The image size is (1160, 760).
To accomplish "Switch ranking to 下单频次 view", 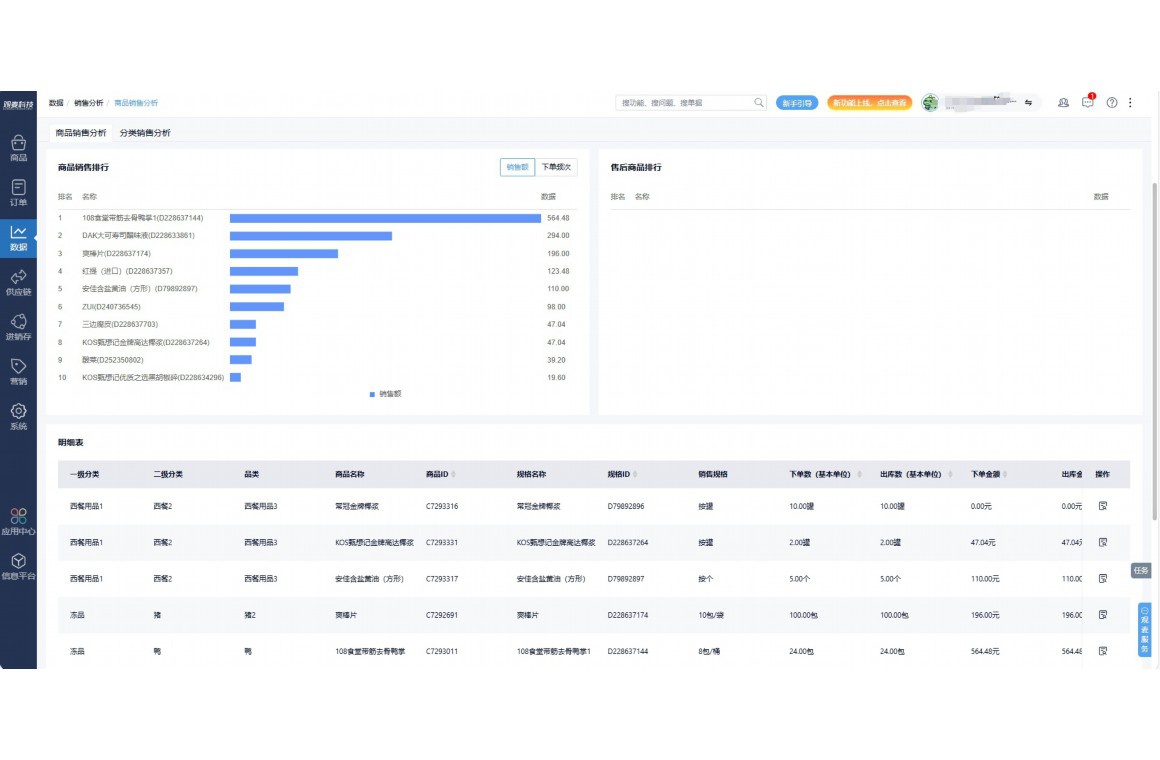I will [555, 167].
